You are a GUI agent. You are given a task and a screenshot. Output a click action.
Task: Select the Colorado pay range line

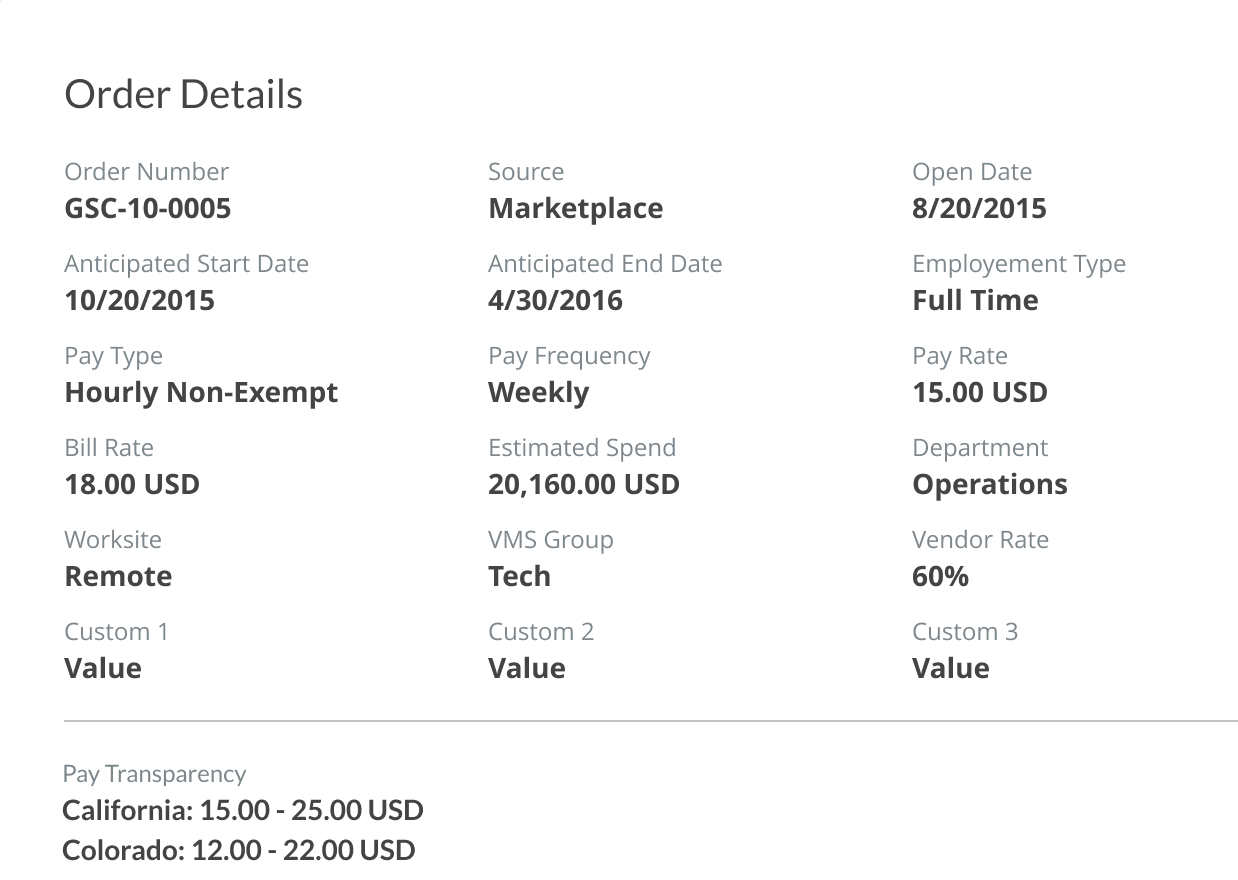click(x=239, y=850)
